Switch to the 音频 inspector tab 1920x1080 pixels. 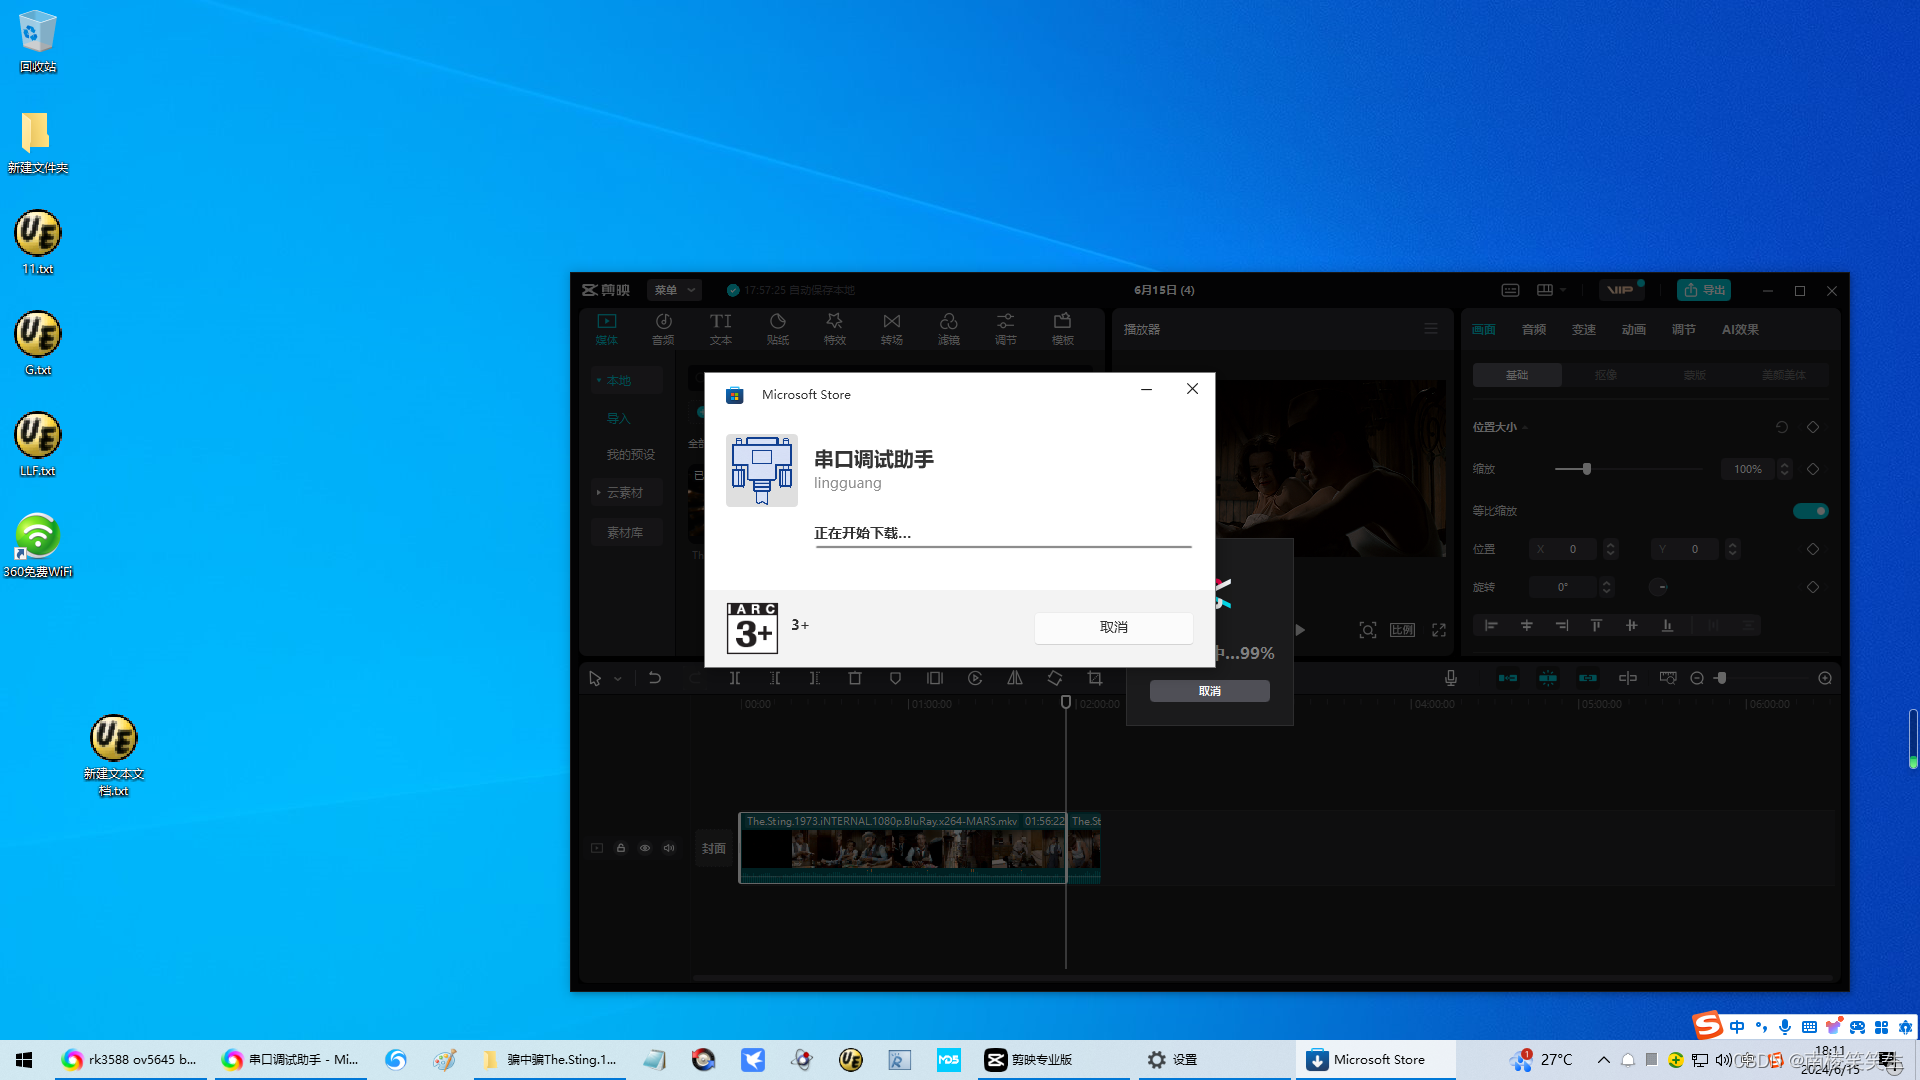(x=1534, y=329)
